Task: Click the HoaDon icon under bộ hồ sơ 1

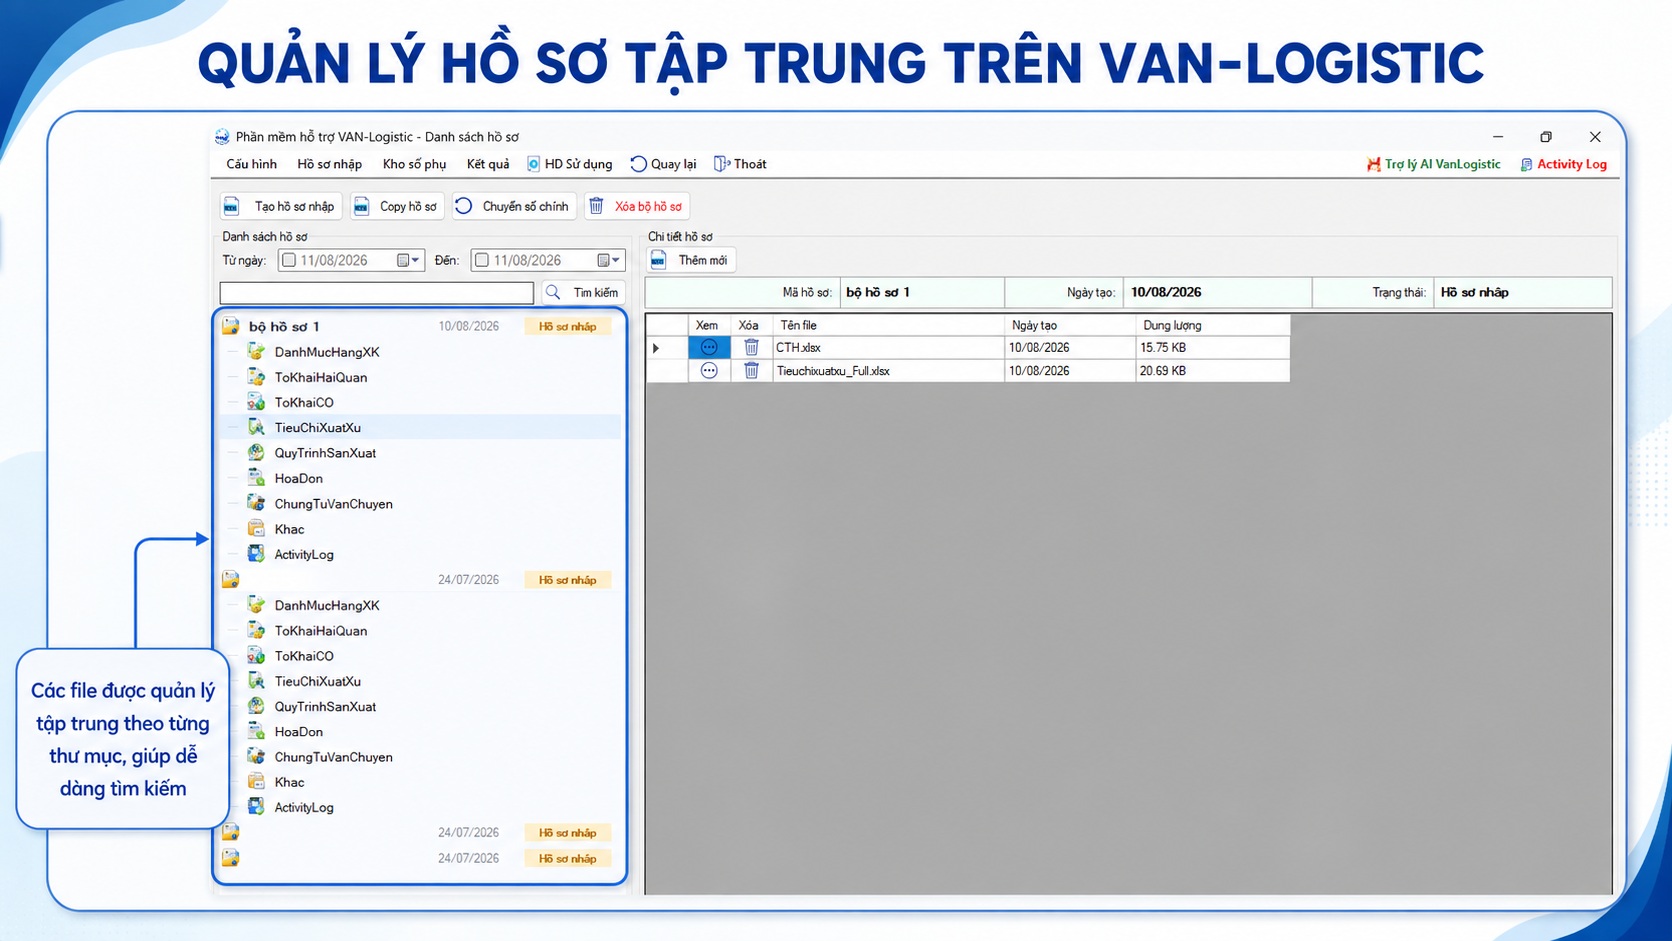Action: [257, 478]
